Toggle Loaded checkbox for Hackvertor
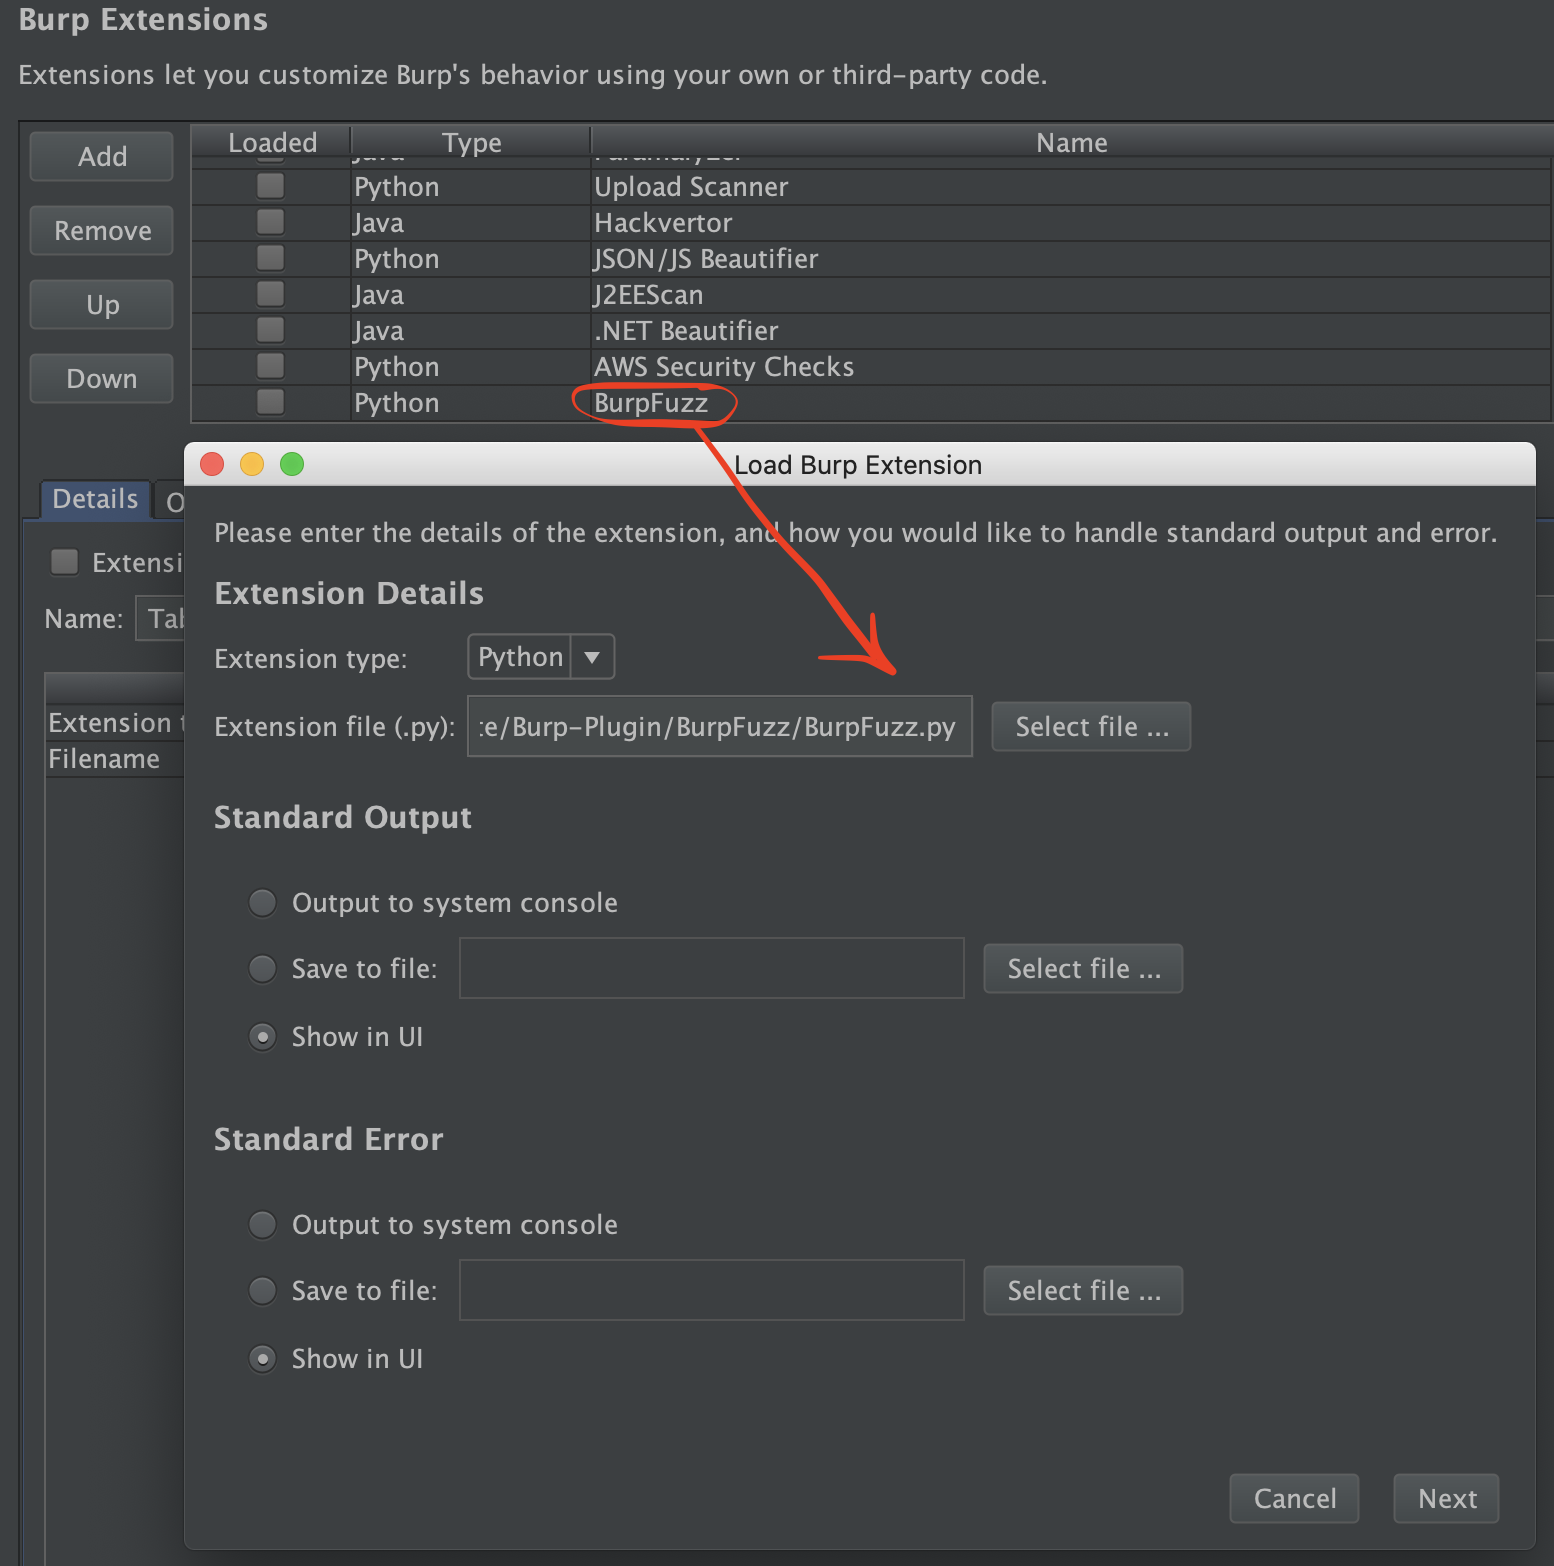This screenshot has height=1566, width=1554. (x=270, y=222)
